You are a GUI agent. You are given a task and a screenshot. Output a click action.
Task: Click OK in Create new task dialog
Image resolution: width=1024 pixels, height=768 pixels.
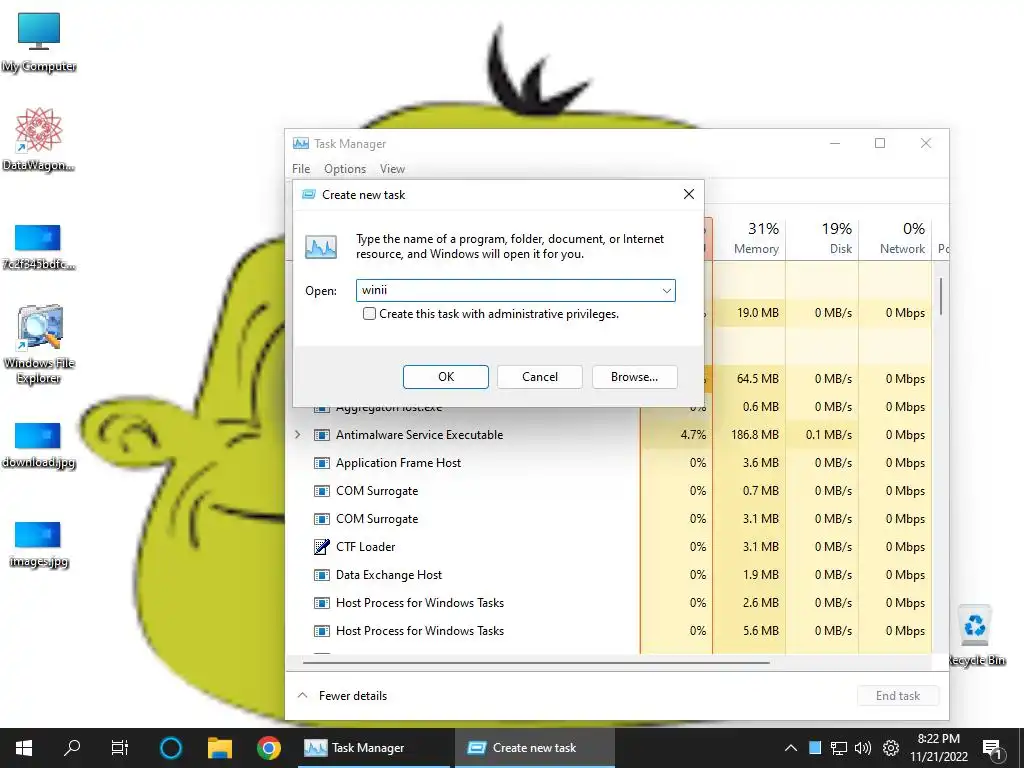click(446, 377)
